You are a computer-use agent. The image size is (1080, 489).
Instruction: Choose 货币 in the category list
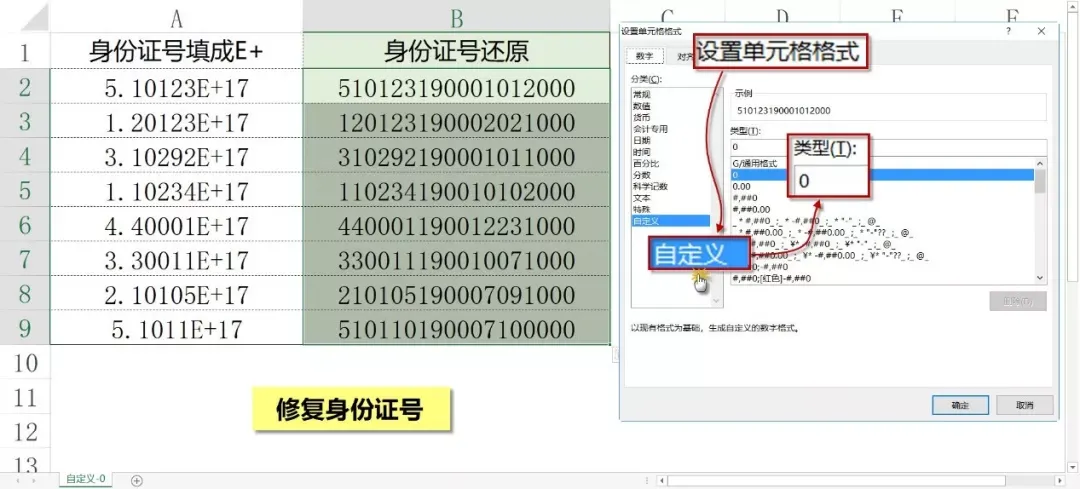coord(641,118)
